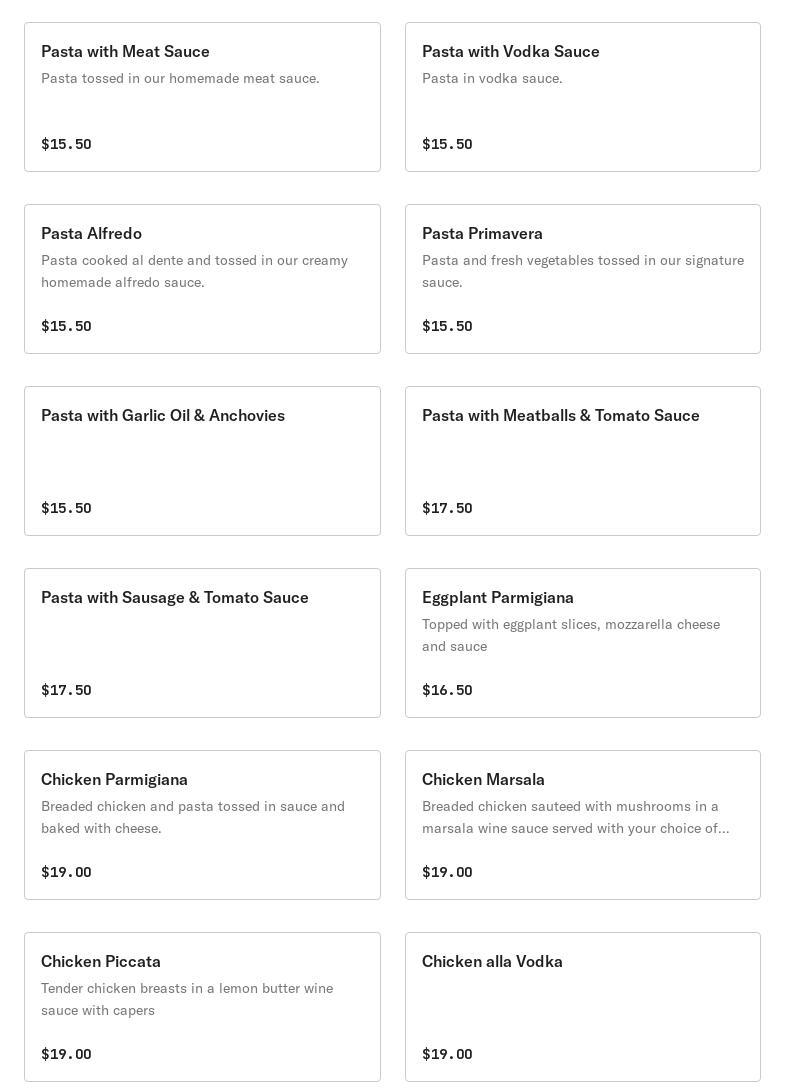This screenshot has height=1088, width=785.
Task: Click the fresh vegetables Primavera description text
Action: 582,271
